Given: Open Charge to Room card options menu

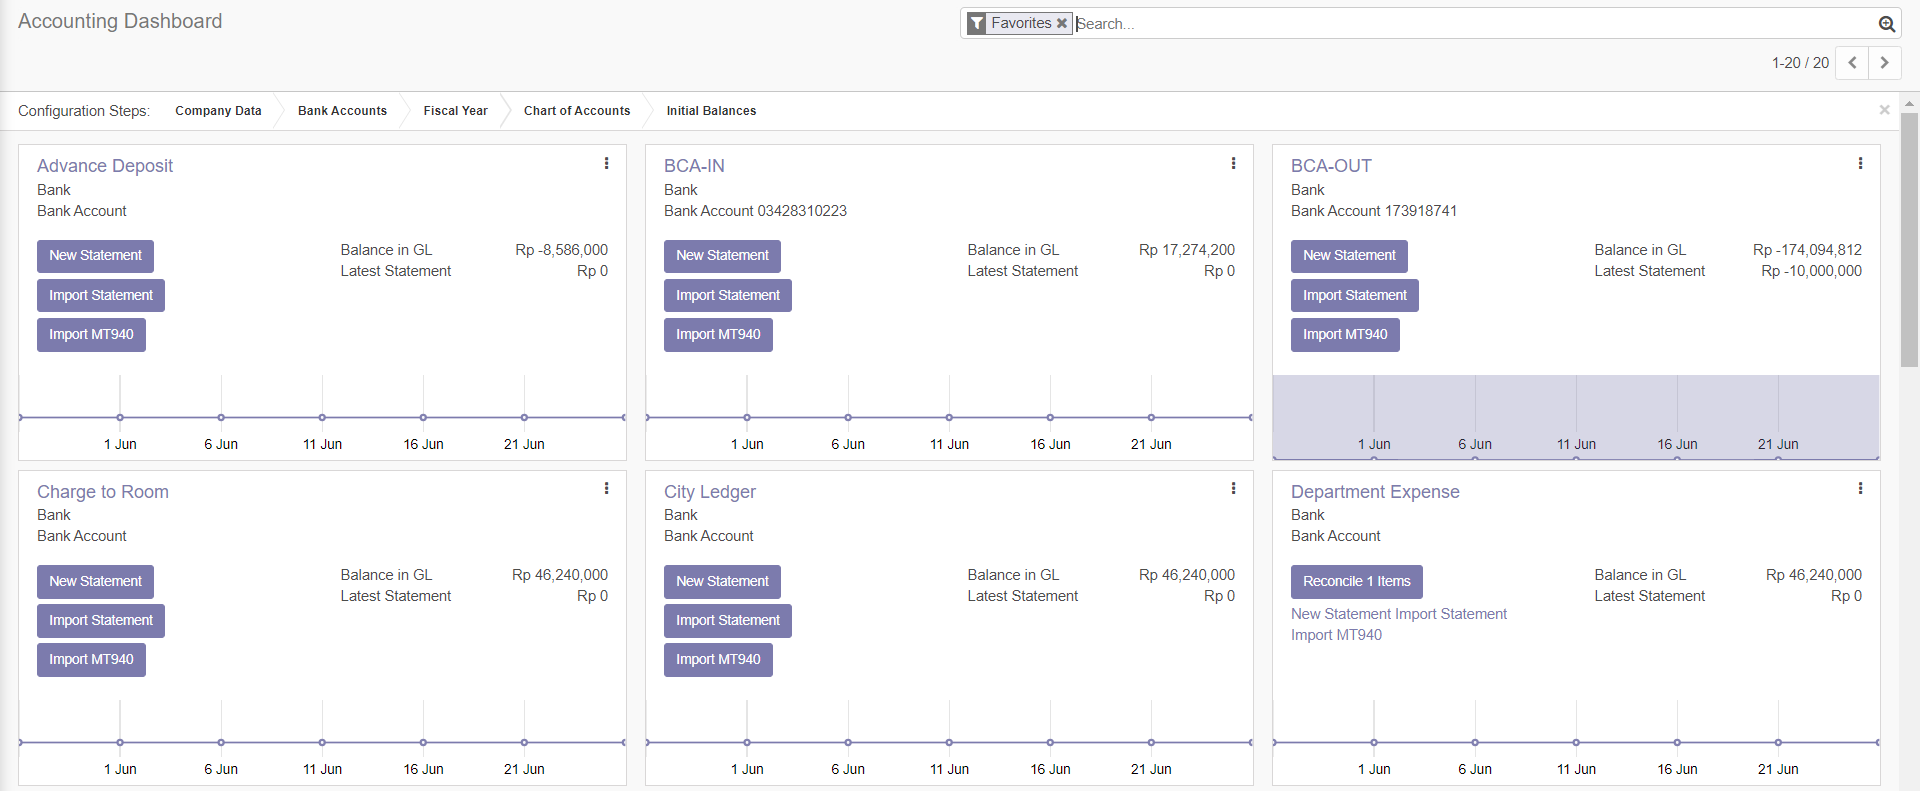Looking at the screenshot, I should 606,488.
